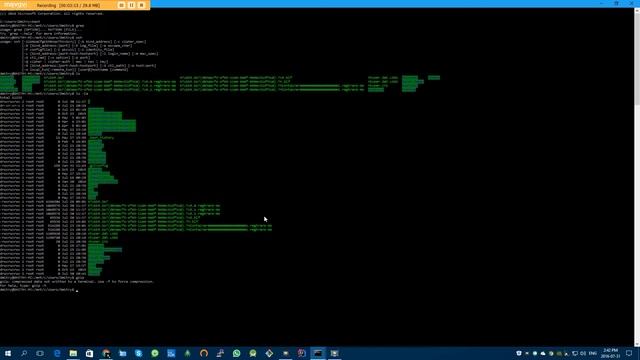
Task: Focus the active terminal taskbar button
Action: [318, 353]
